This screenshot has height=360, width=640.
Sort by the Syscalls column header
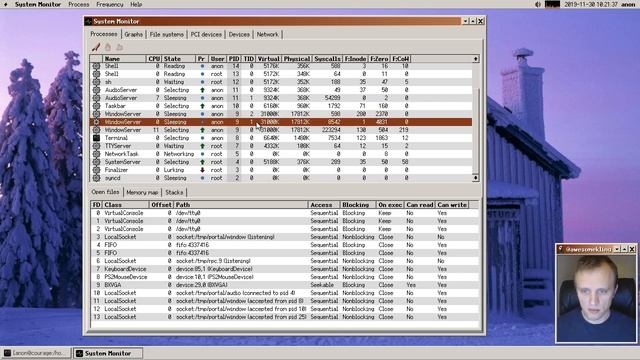pyautogui.click(x=327, y=59)
